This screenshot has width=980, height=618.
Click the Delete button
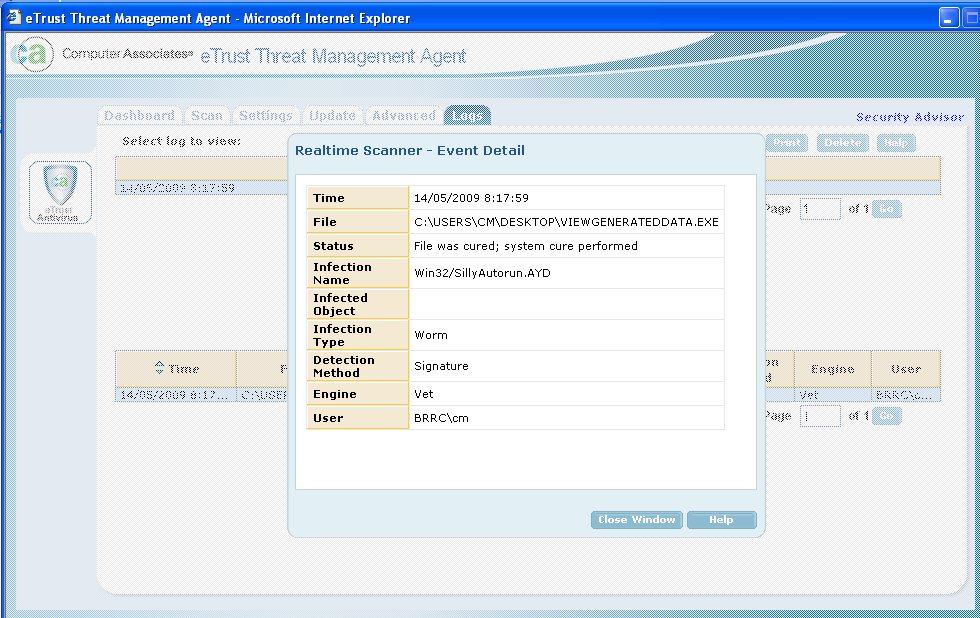coord(842,143)
